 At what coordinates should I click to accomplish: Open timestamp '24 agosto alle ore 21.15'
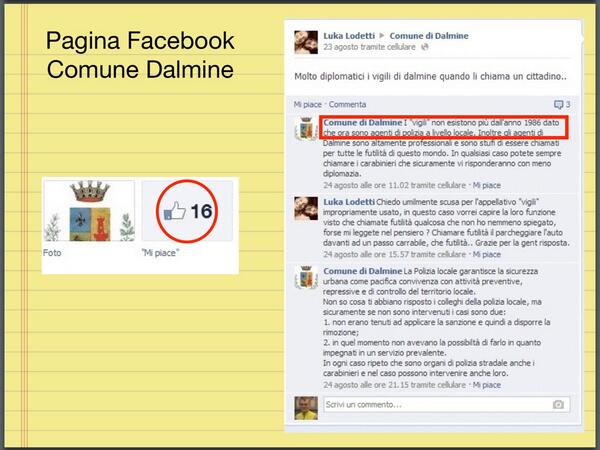click(395, 385)
